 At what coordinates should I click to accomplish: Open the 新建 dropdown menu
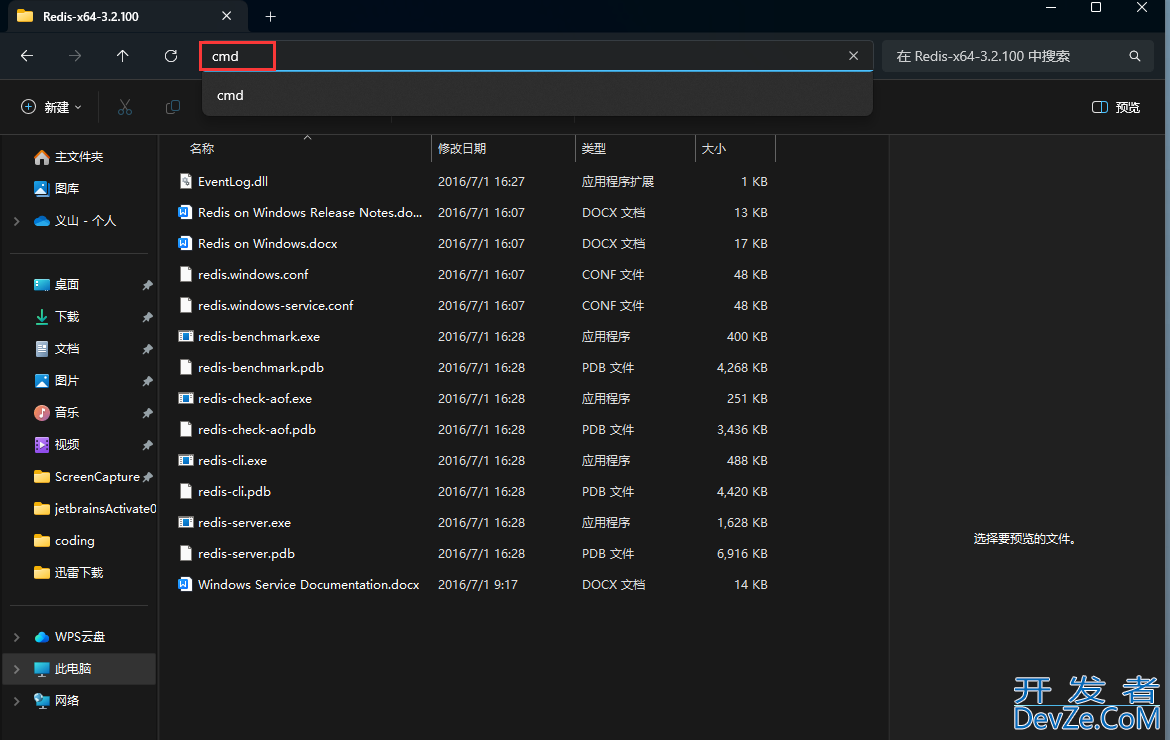click(51, 107)
